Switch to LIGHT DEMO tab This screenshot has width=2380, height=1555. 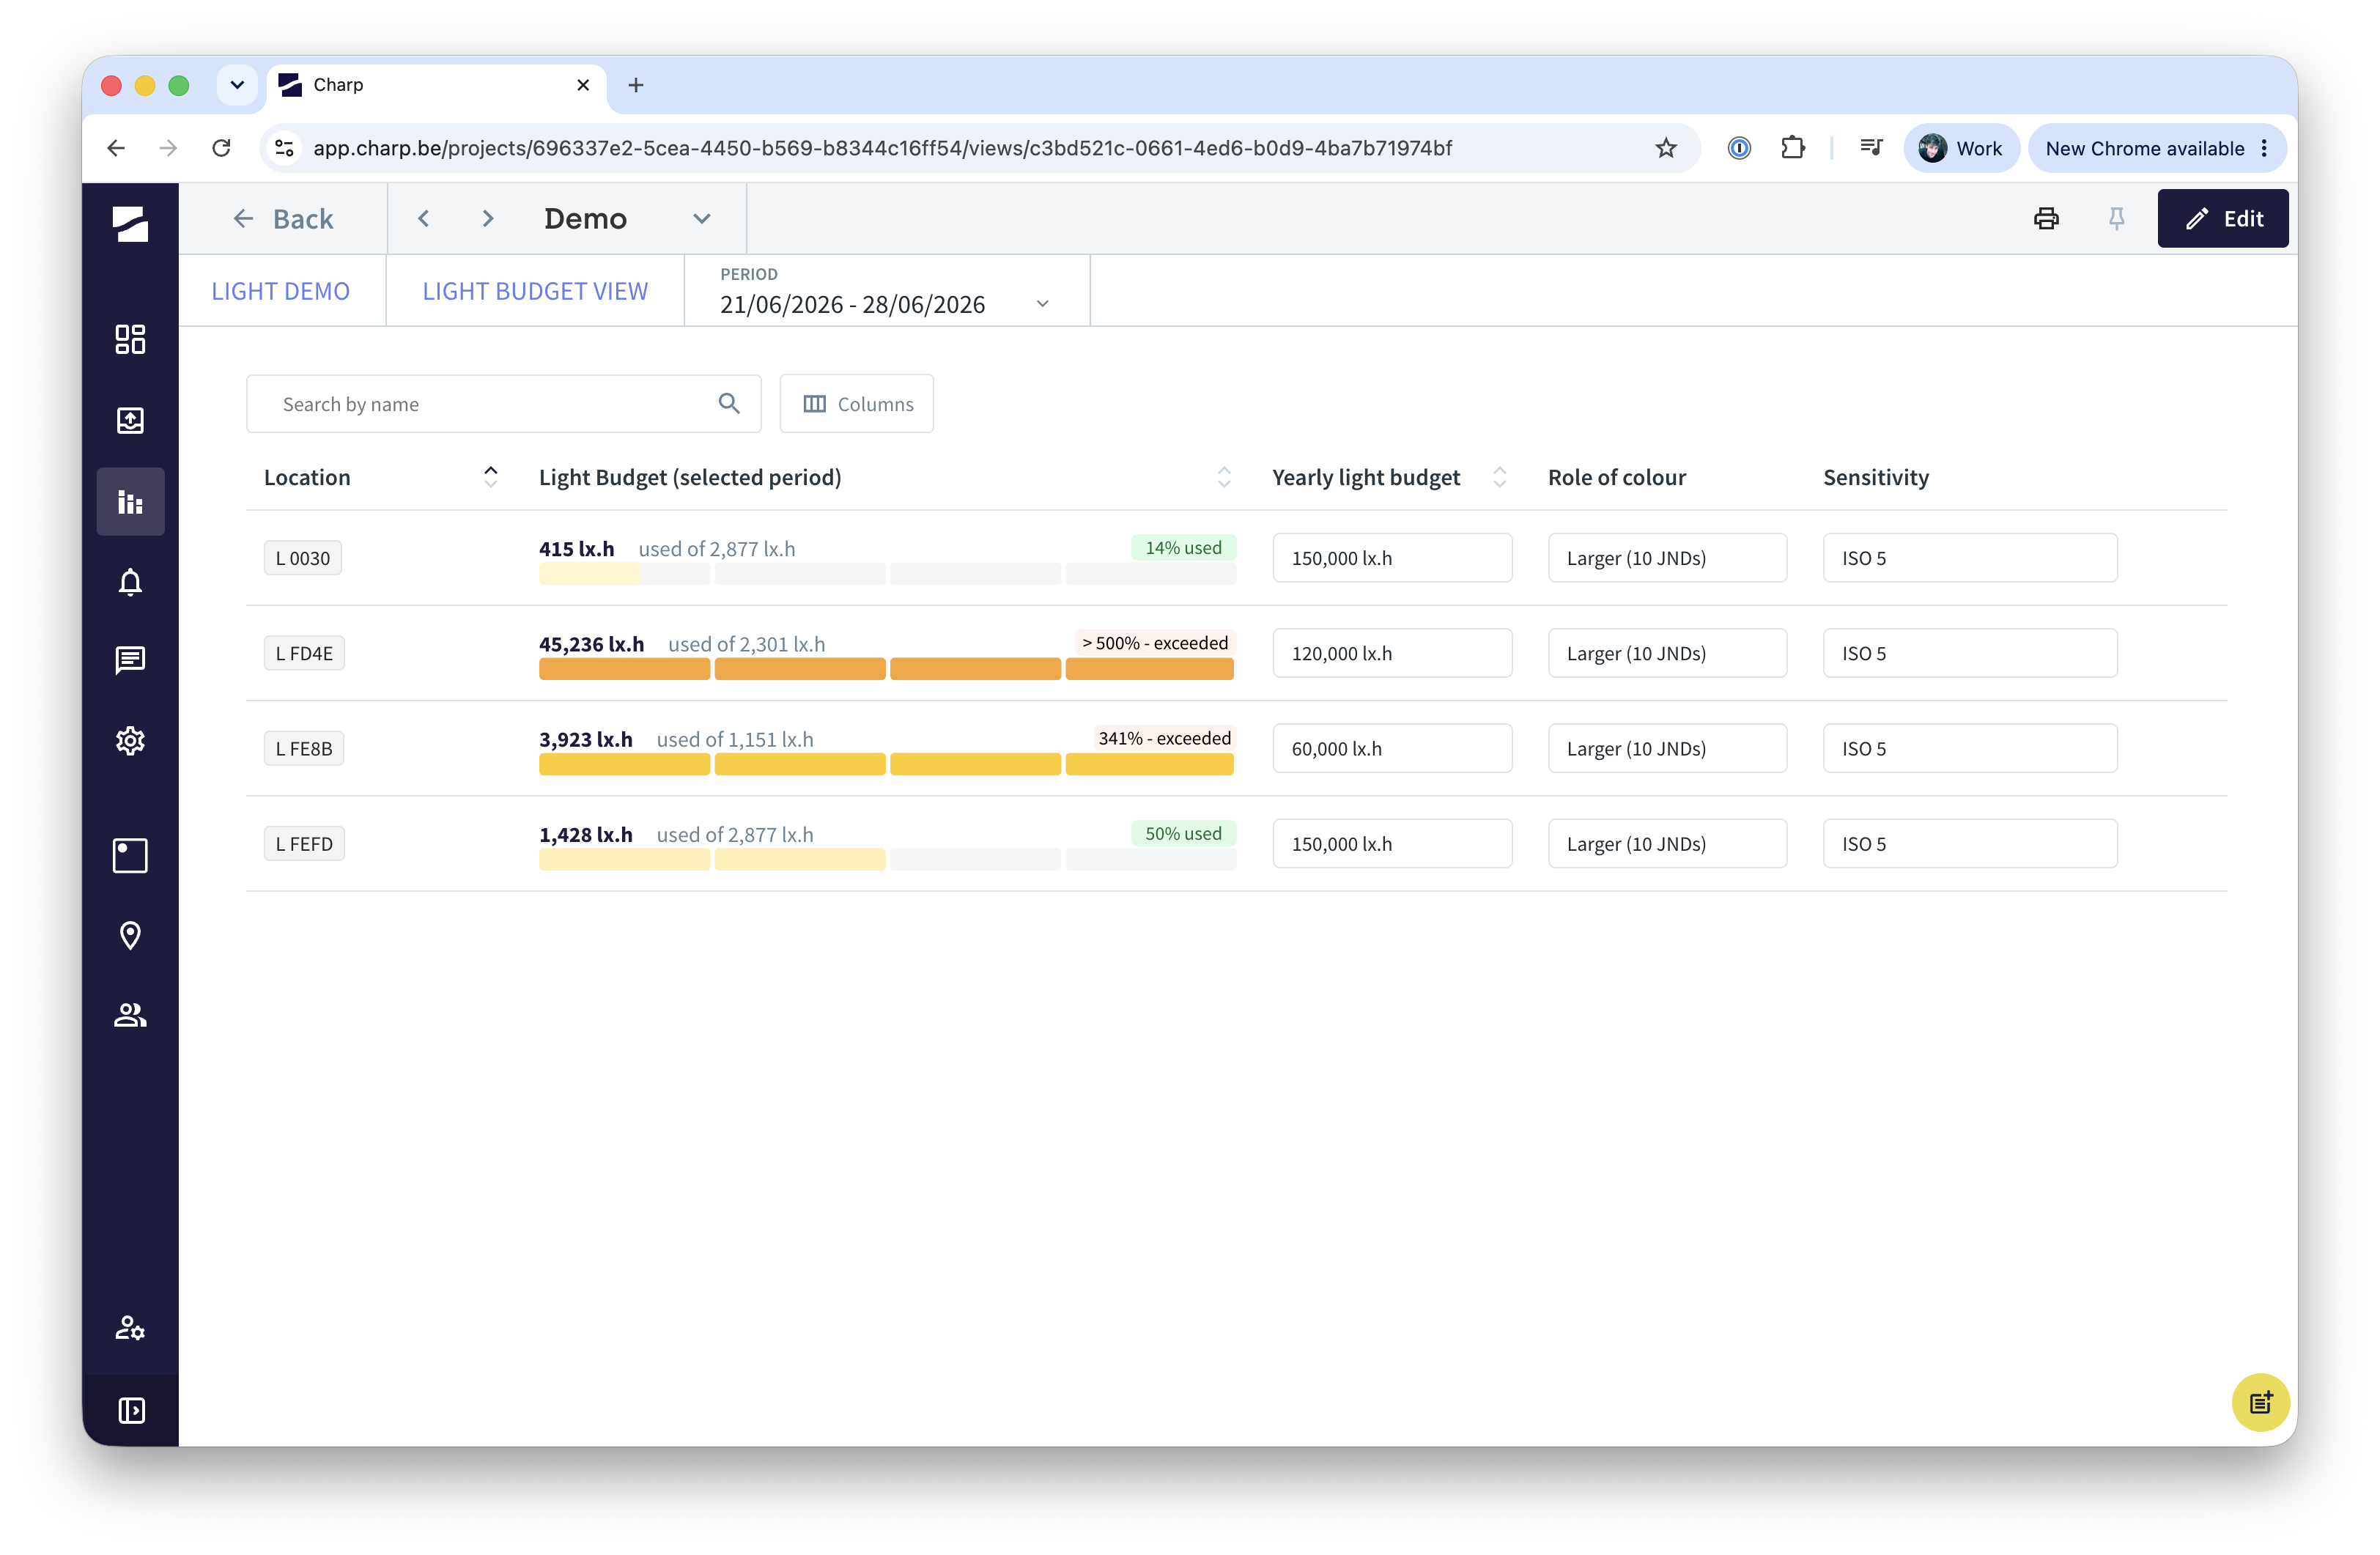(x=281, y=291)
